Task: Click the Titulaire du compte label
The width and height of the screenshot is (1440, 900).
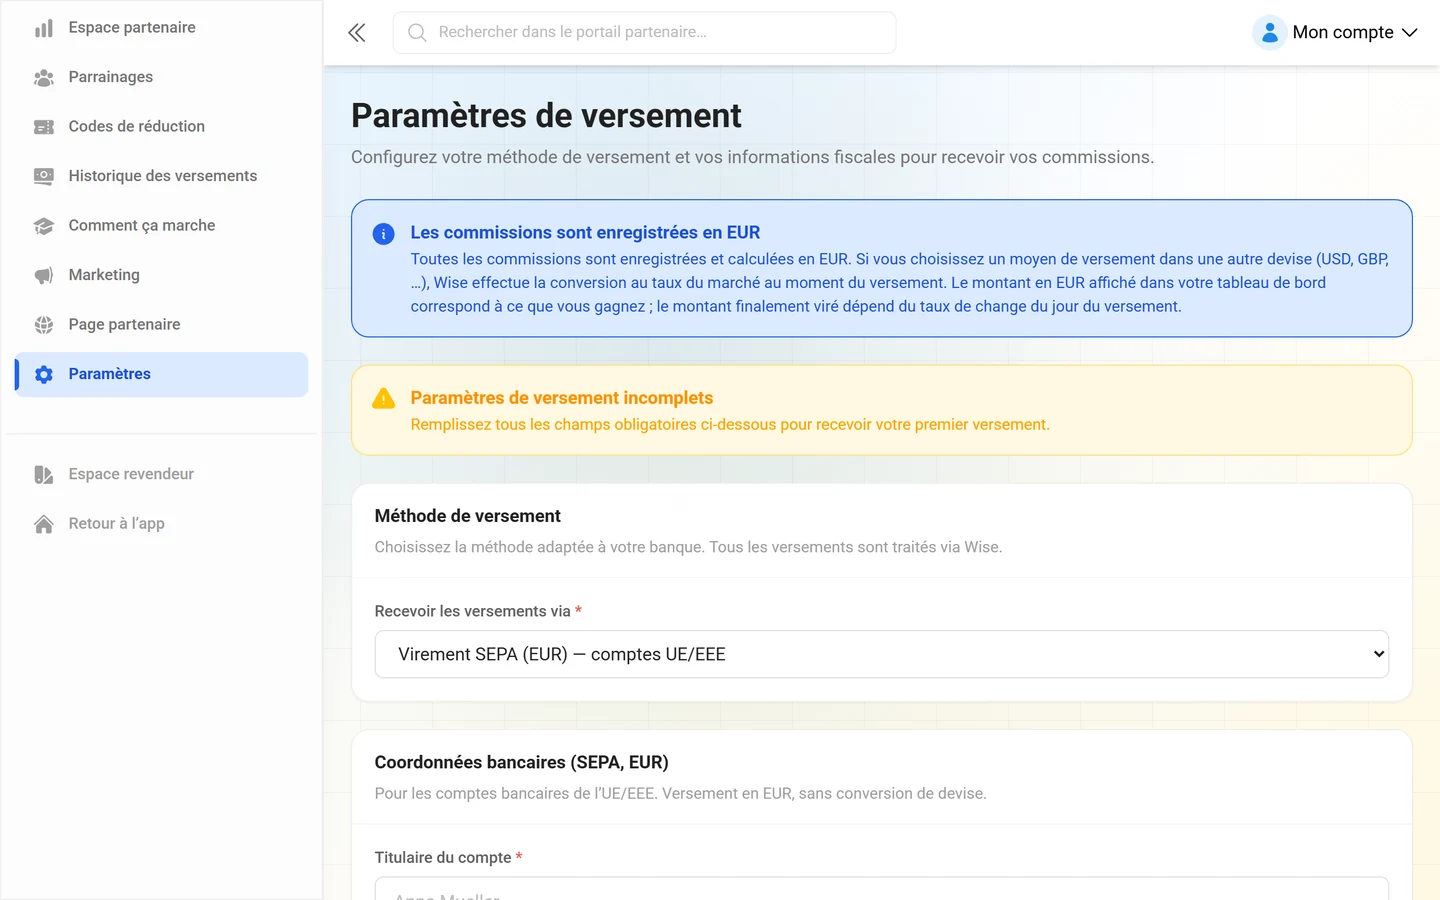Action: pyautogui.click(x=443, y=858)
